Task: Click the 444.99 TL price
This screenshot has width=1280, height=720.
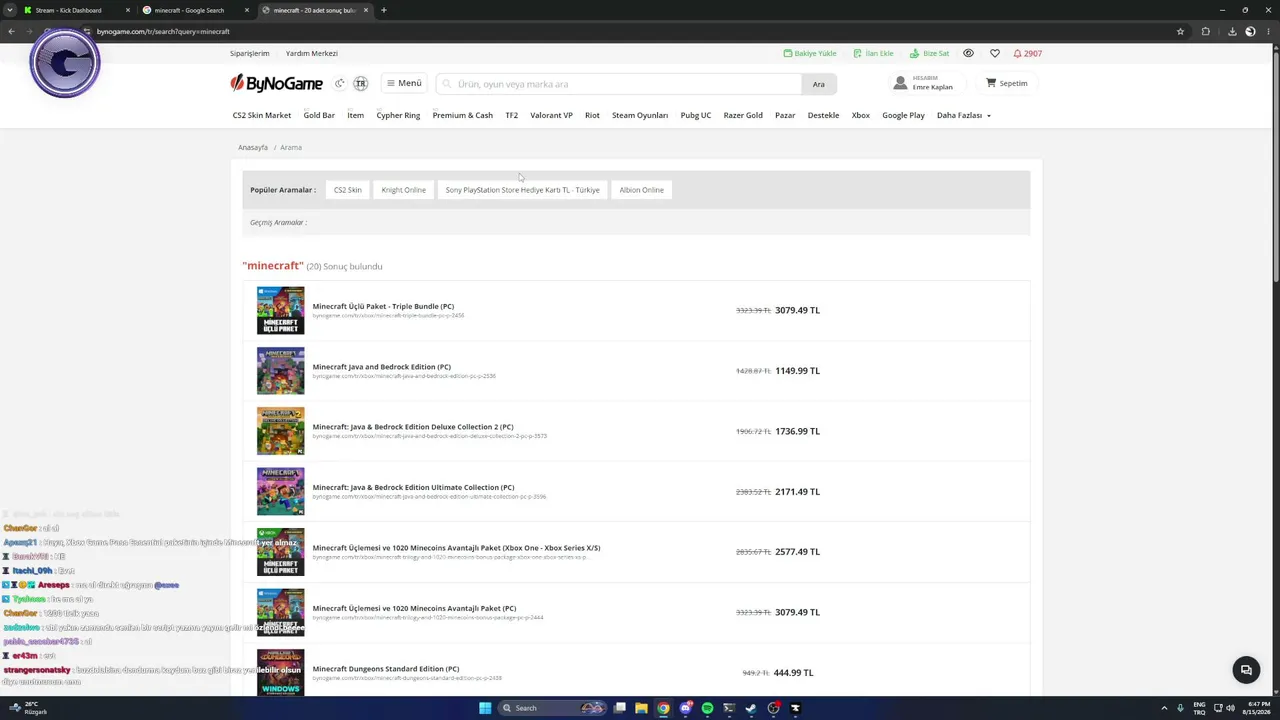Action: point(795,673)
